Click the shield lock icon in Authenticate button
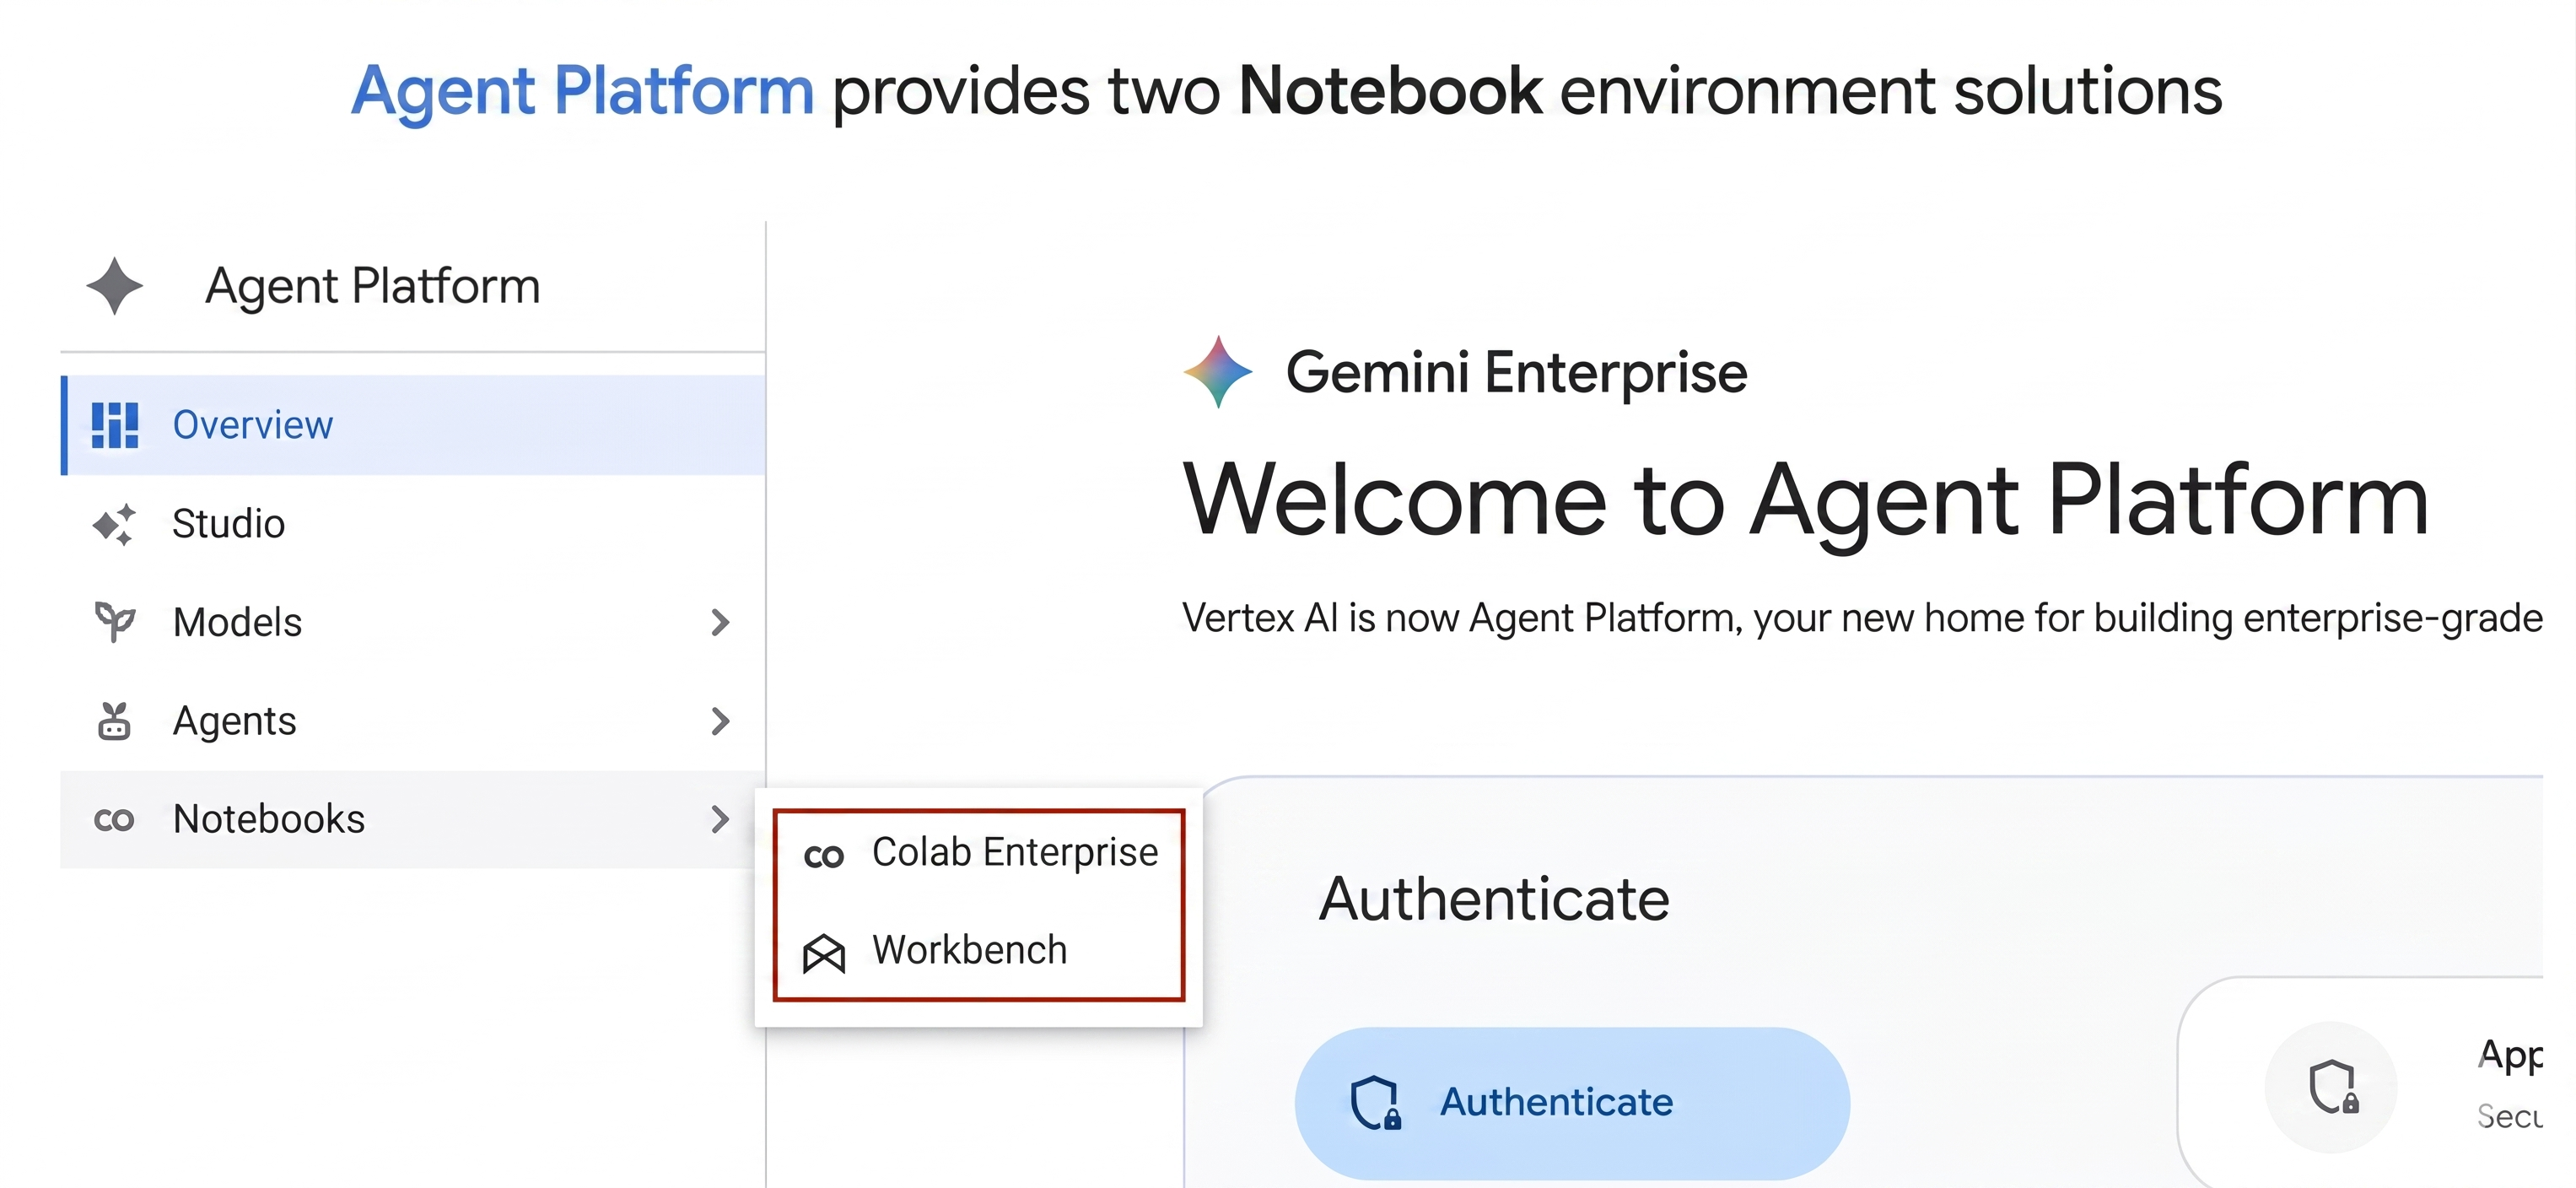This screenshot has width=2576, height=1188. (1376, 1103)
